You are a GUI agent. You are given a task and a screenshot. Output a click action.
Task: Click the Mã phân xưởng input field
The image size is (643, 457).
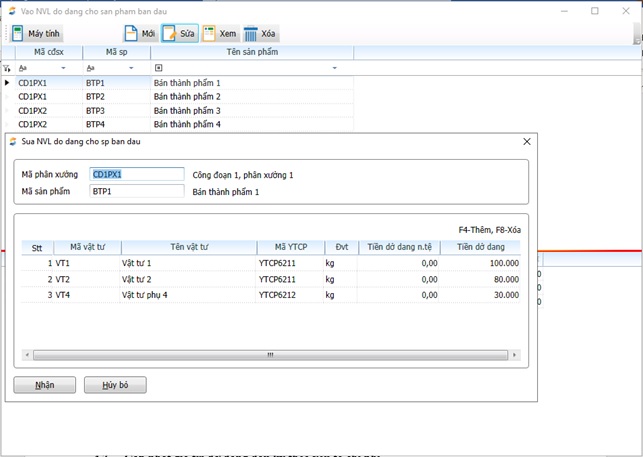[x=137, y=174]
